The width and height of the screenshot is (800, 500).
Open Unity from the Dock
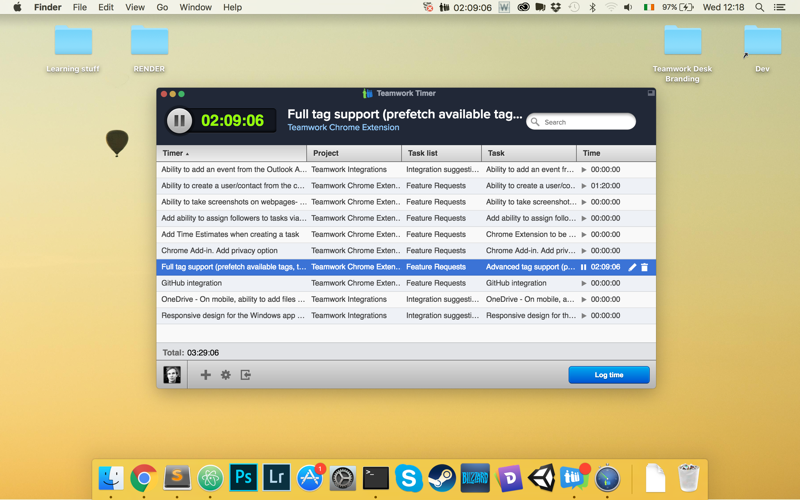coord(541,478)
